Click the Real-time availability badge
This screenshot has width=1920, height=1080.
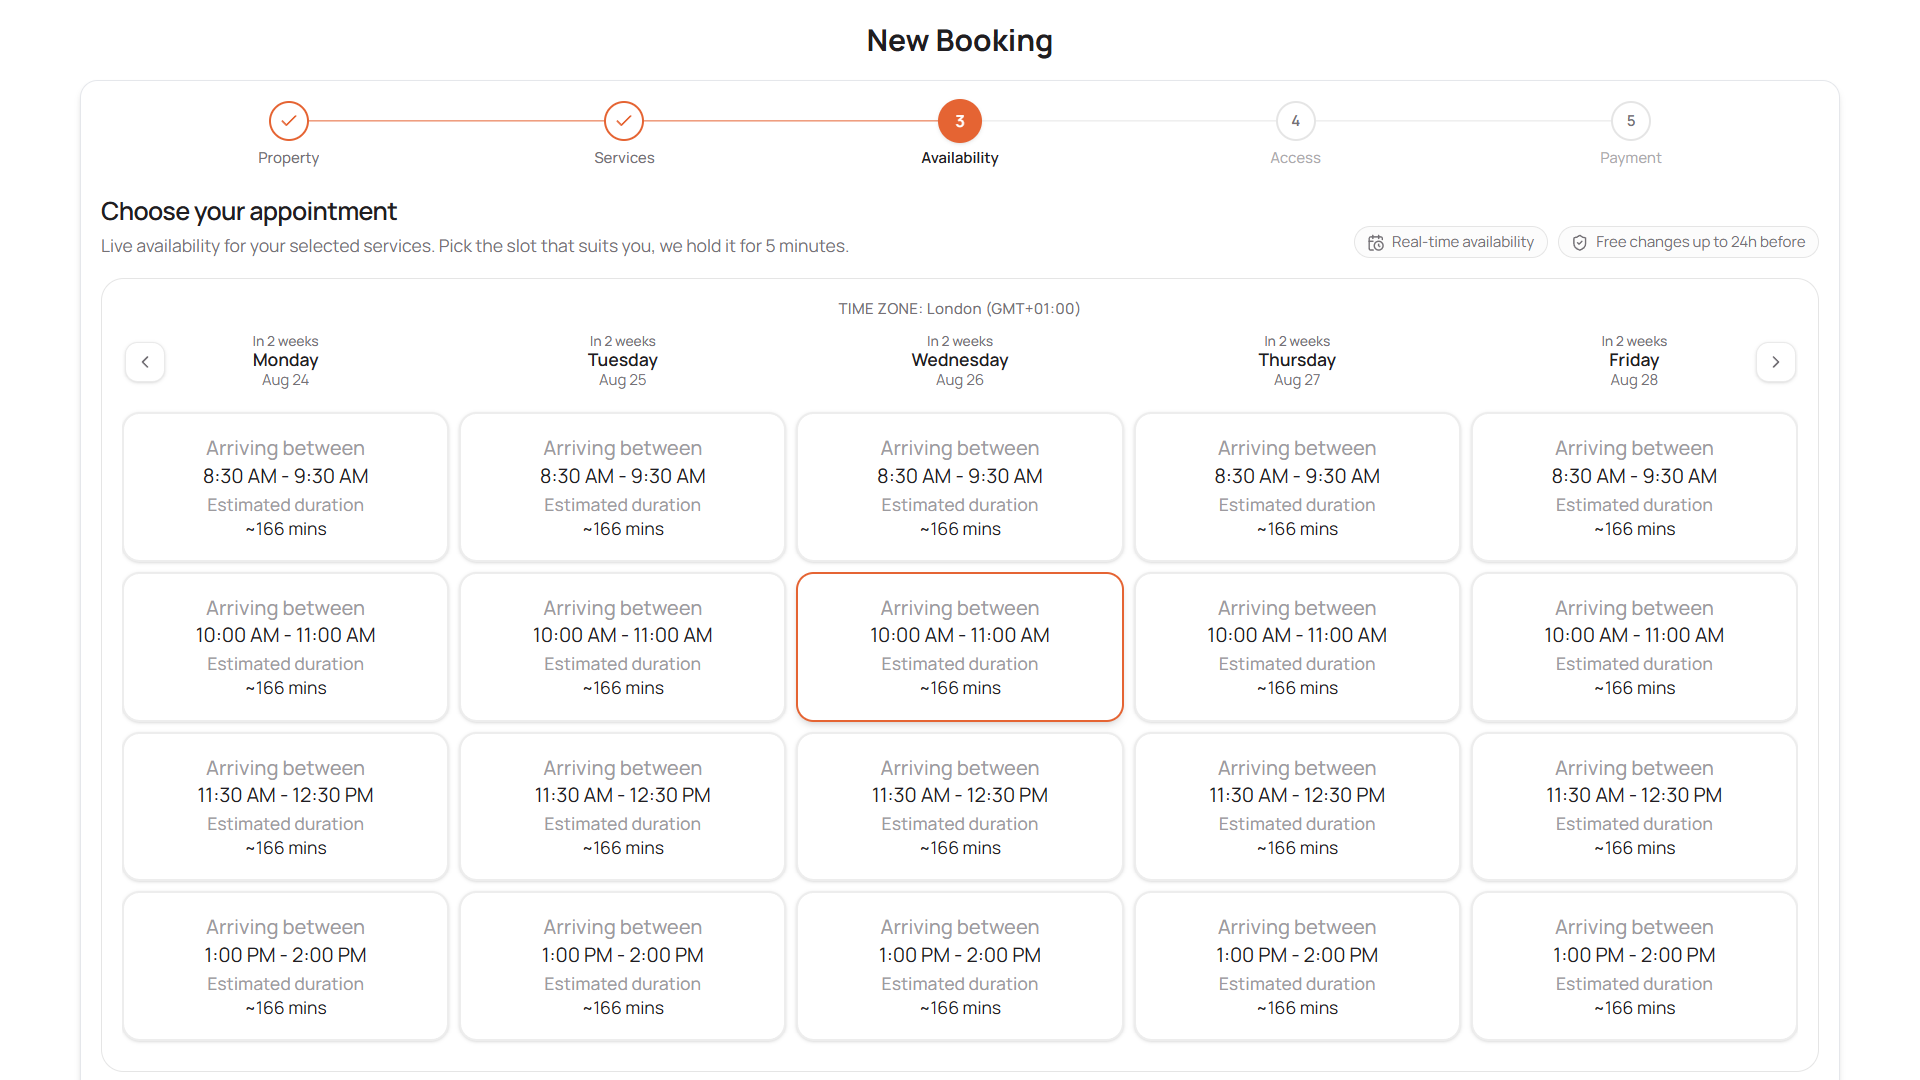coord(1451,242)
